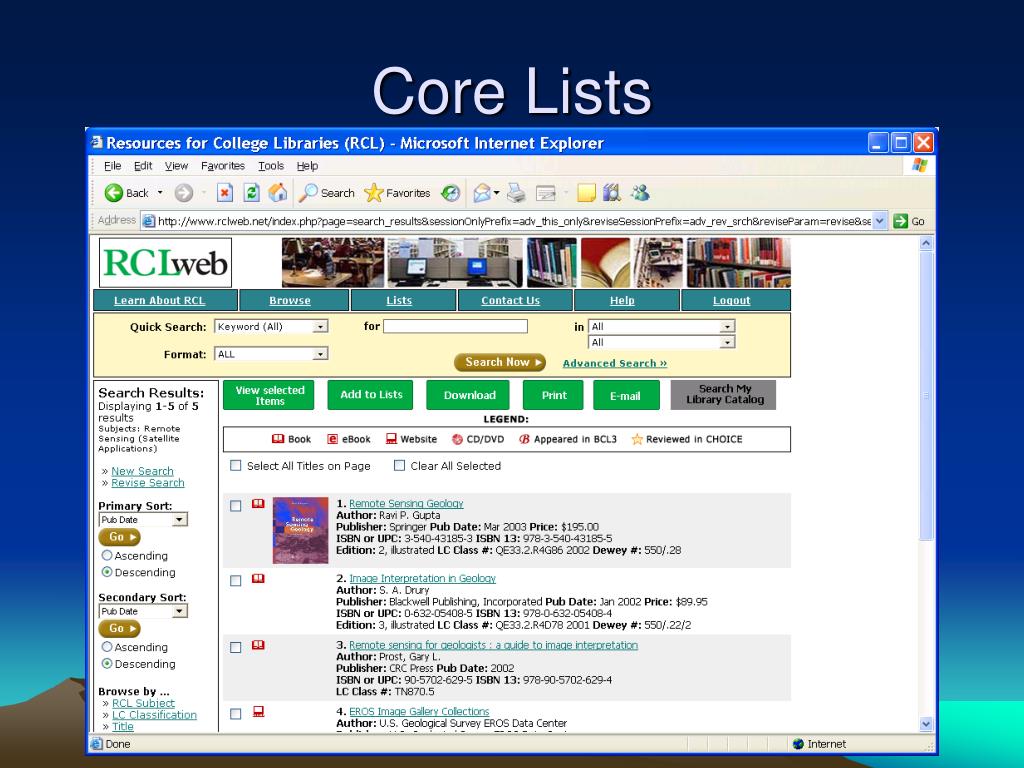Click the Search My Library Catalog button
Screen dimensions: 1024x768
point(723,395)
